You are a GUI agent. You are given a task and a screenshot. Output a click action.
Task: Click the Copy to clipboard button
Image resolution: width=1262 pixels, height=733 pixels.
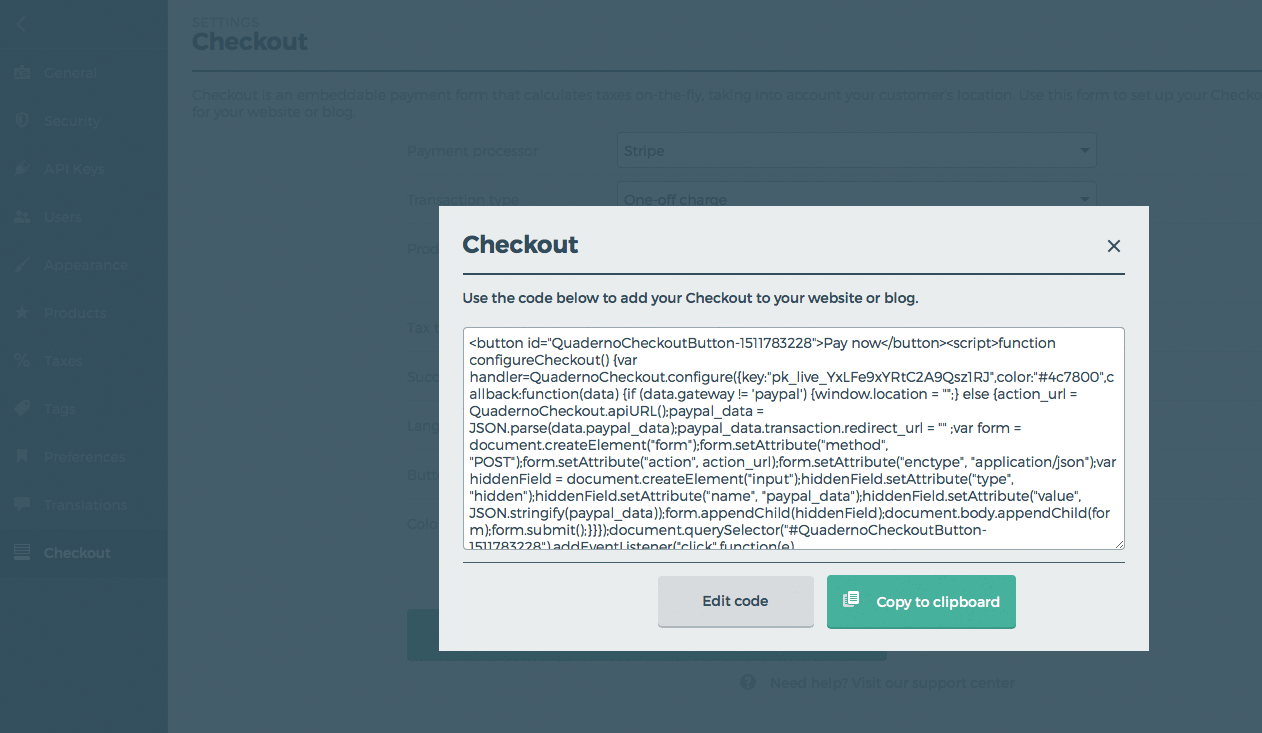pyautogui.click(x=921, y=601)
